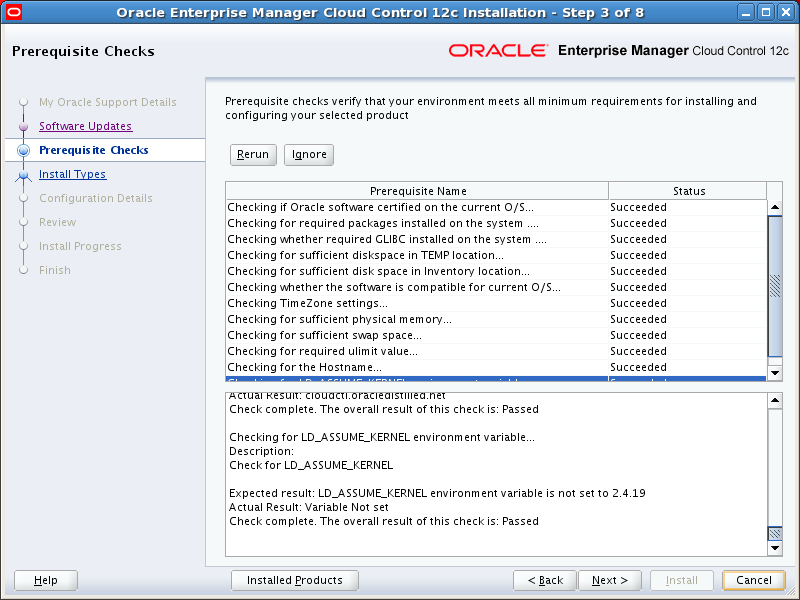Click Prerequisite Checks current step icon
Image resolution: width=800 pixels, height=600 pixels.
[x=23, y=150]
